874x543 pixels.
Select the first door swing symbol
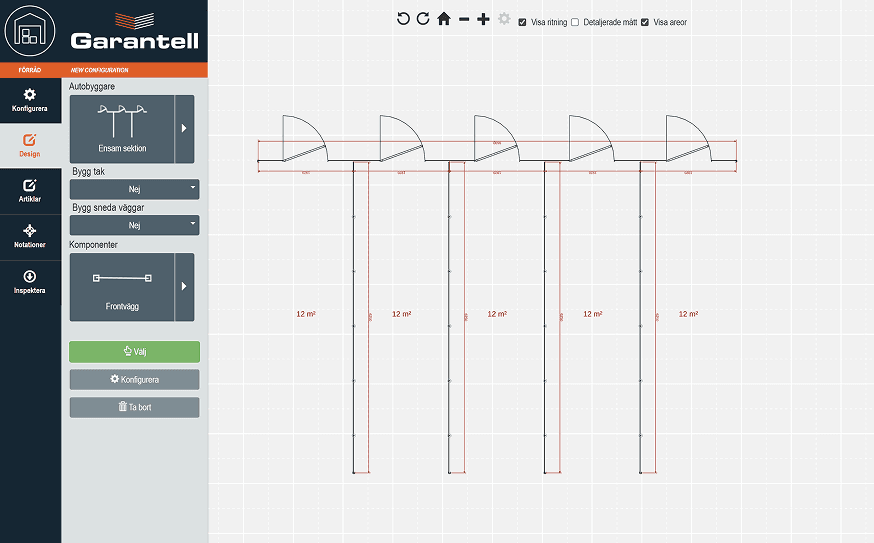(x=304, y=138)
